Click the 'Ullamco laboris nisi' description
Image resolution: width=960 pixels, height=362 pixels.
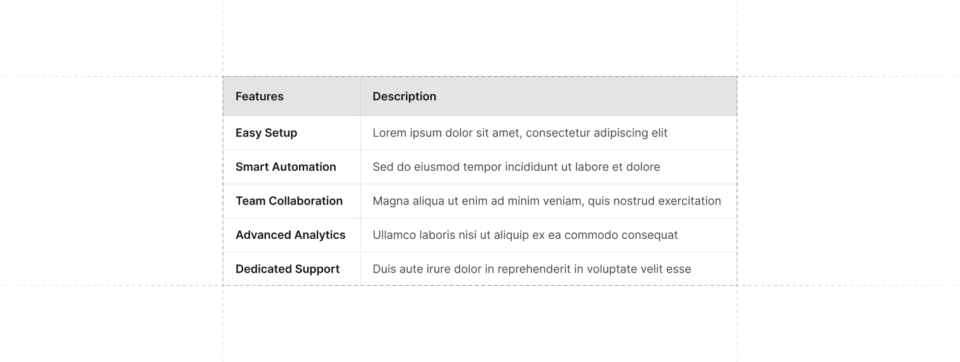[x=525, y=235]
